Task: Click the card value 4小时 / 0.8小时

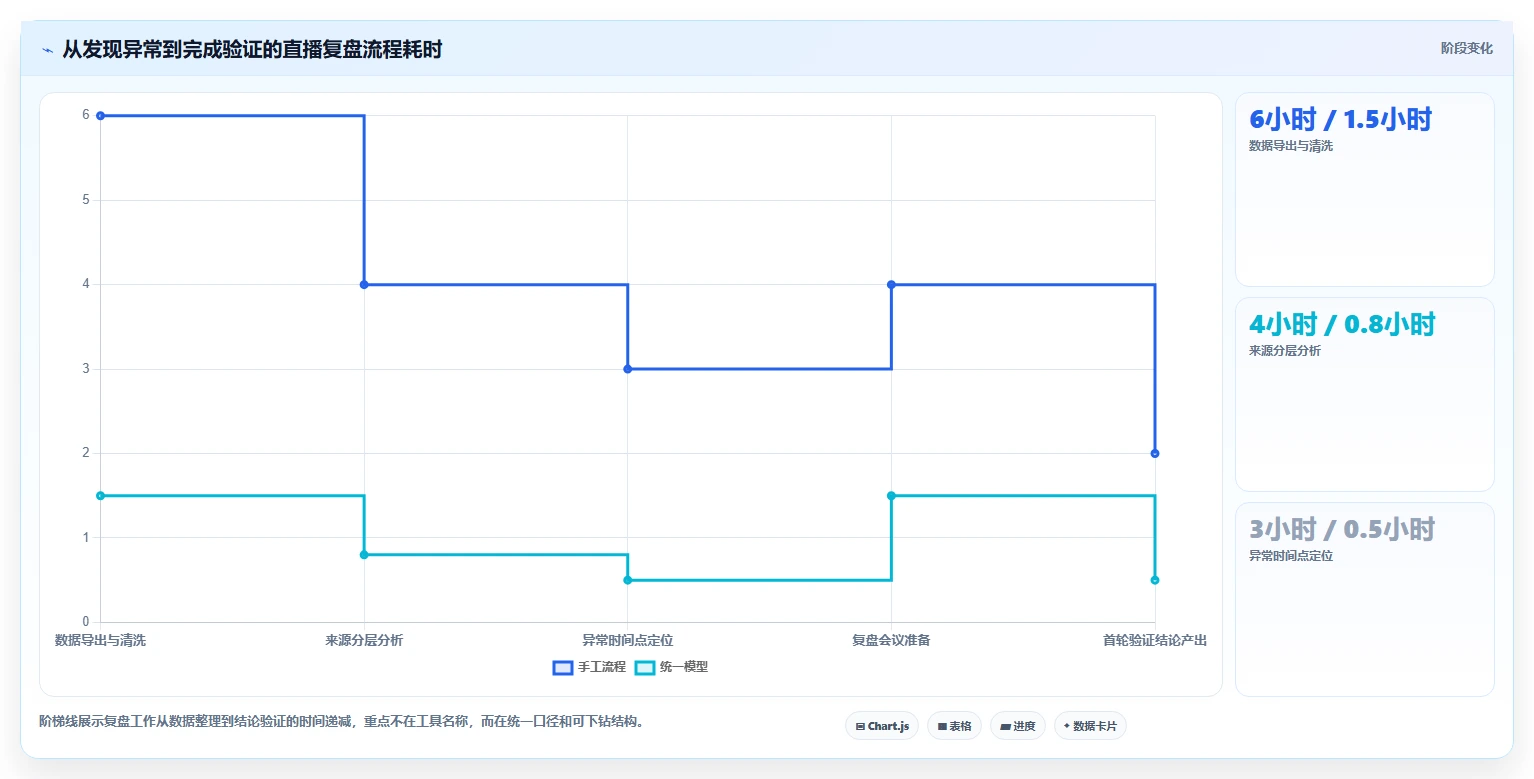Action: pyautogui.click(x=1342, y=324)
